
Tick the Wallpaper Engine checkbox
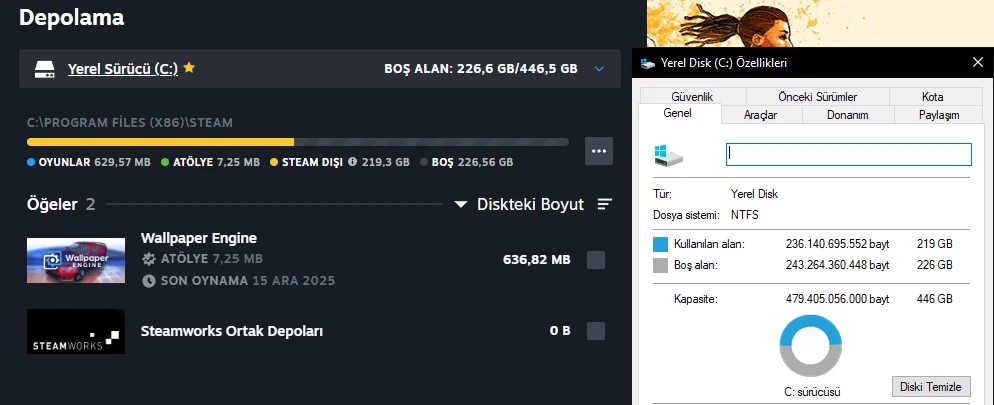[596, 260]
